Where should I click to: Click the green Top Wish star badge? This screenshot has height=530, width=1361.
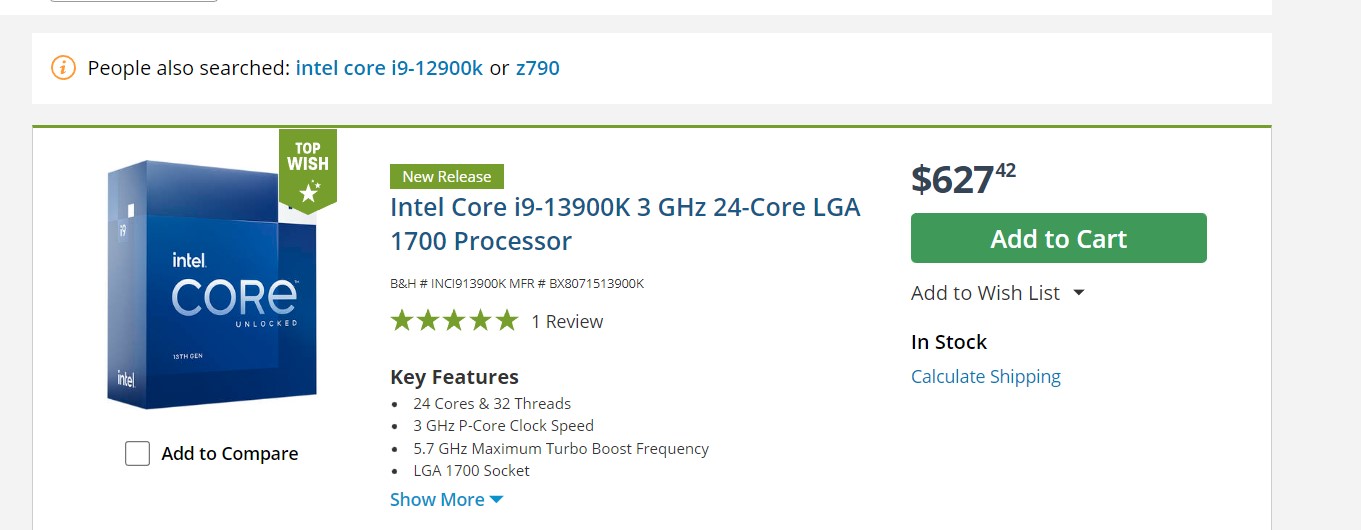pos(308,169)
